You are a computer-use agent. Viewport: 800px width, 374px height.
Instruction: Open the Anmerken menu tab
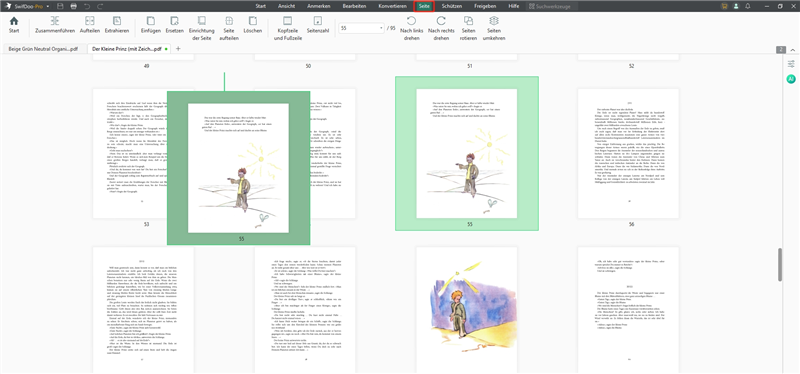pyautogui.click(x=319, y=6)
